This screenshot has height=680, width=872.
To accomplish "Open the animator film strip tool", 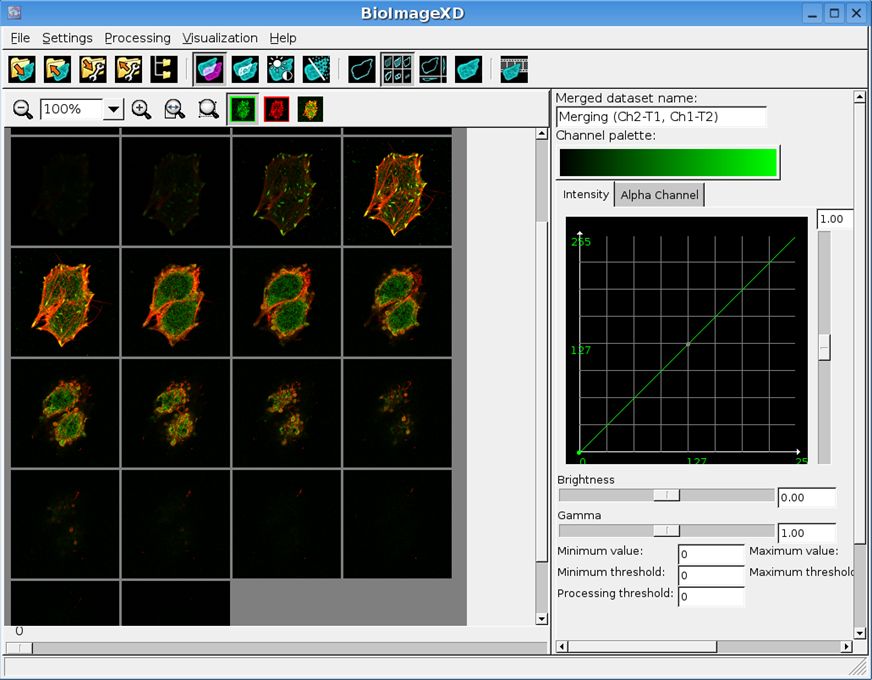I will [x=514, y=69].
